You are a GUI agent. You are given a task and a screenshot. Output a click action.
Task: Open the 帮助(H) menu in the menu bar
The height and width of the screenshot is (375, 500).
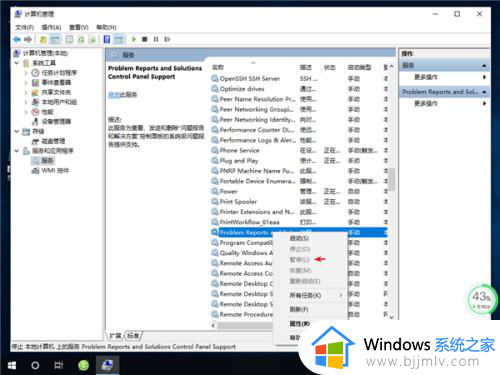106,27
